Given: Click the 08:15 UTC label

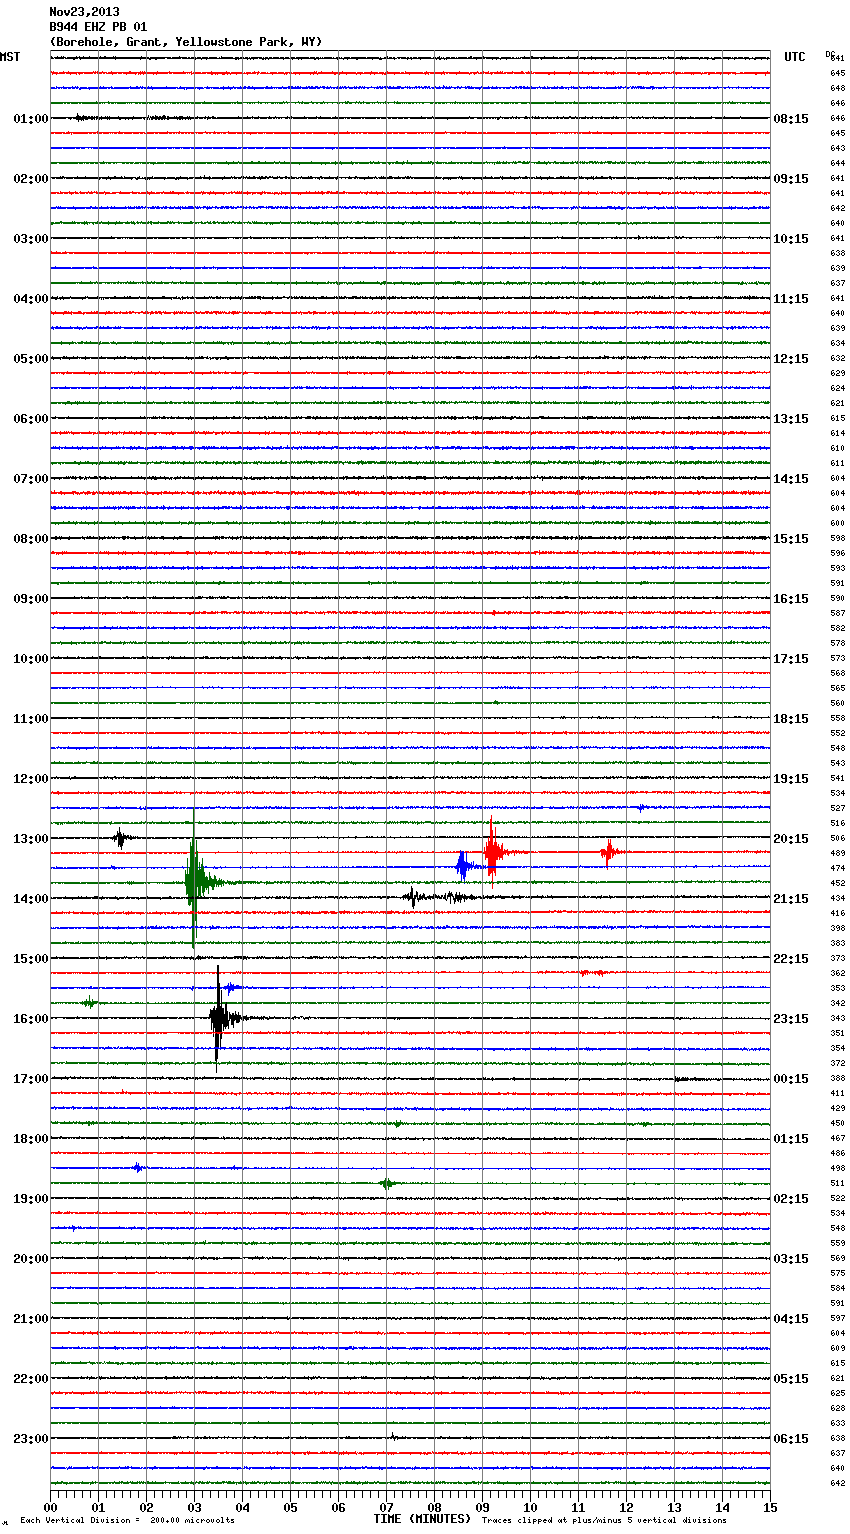Looking at the screenshot, I should (x=791, y=119).
